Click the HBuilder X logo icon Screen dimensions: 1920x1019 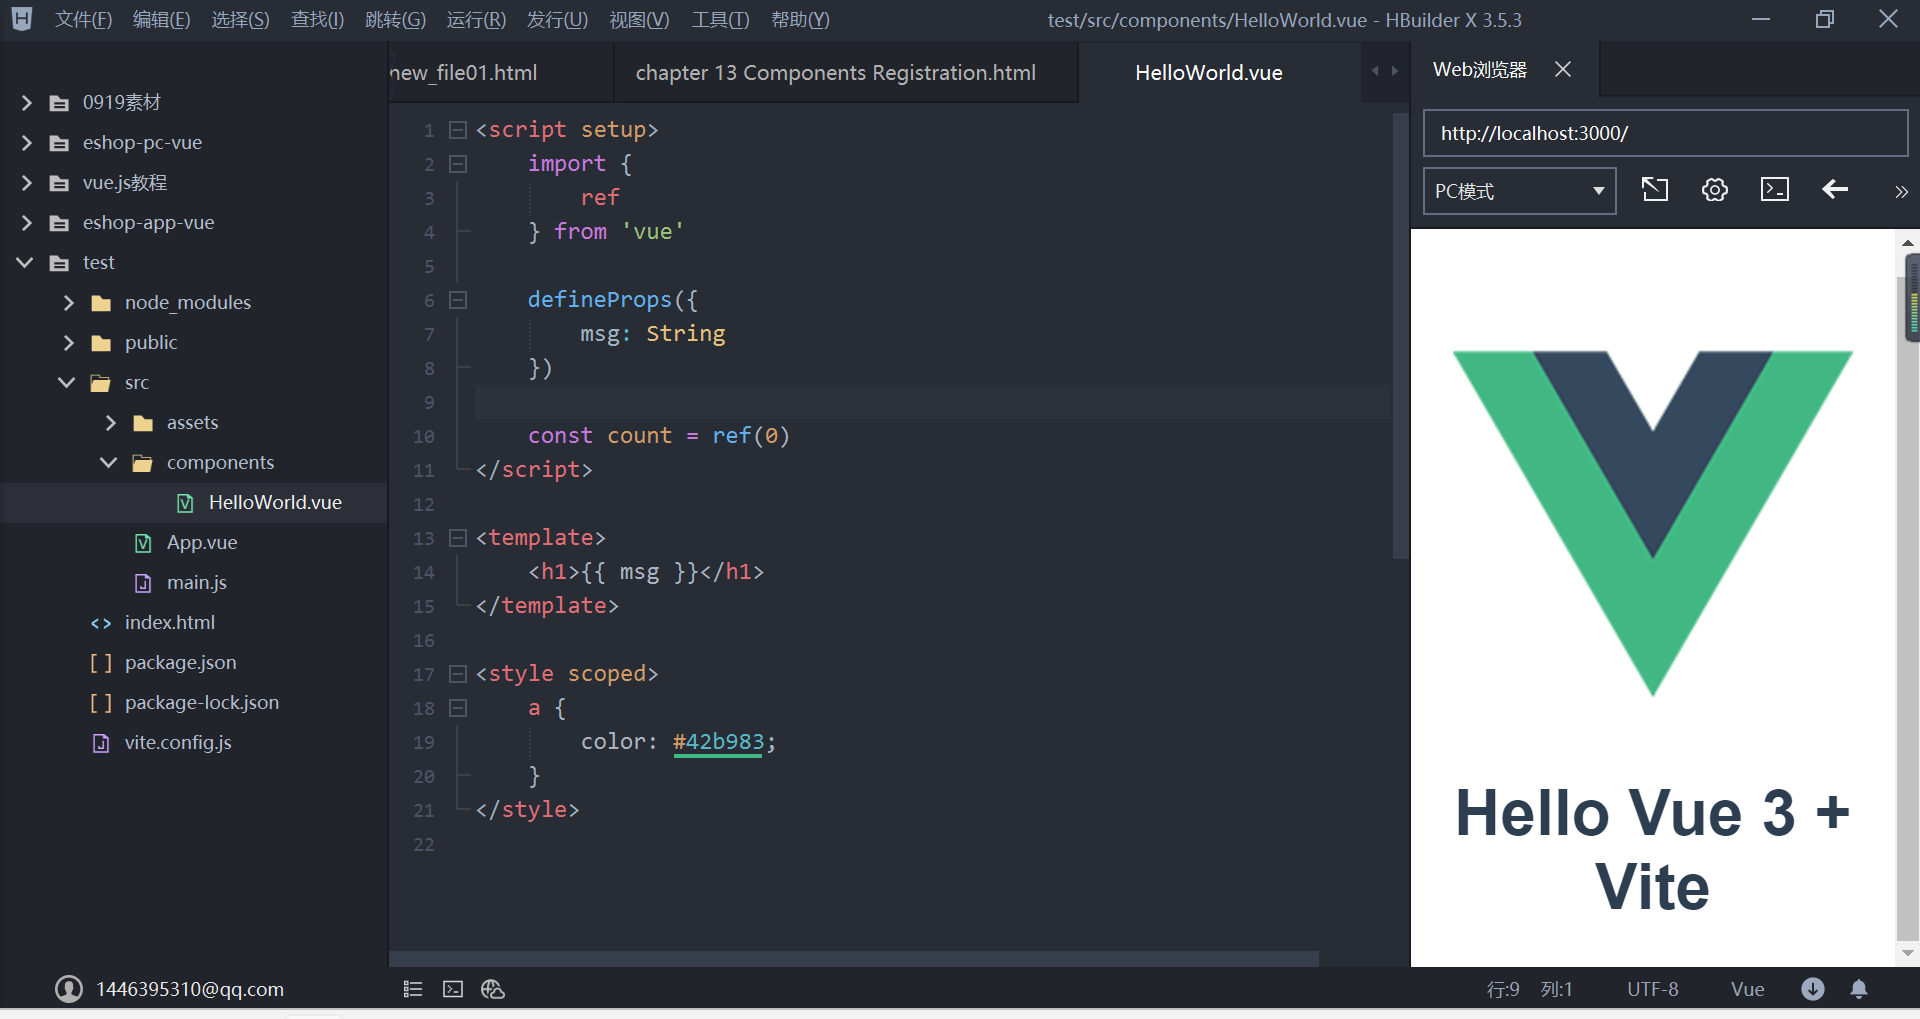22,19
